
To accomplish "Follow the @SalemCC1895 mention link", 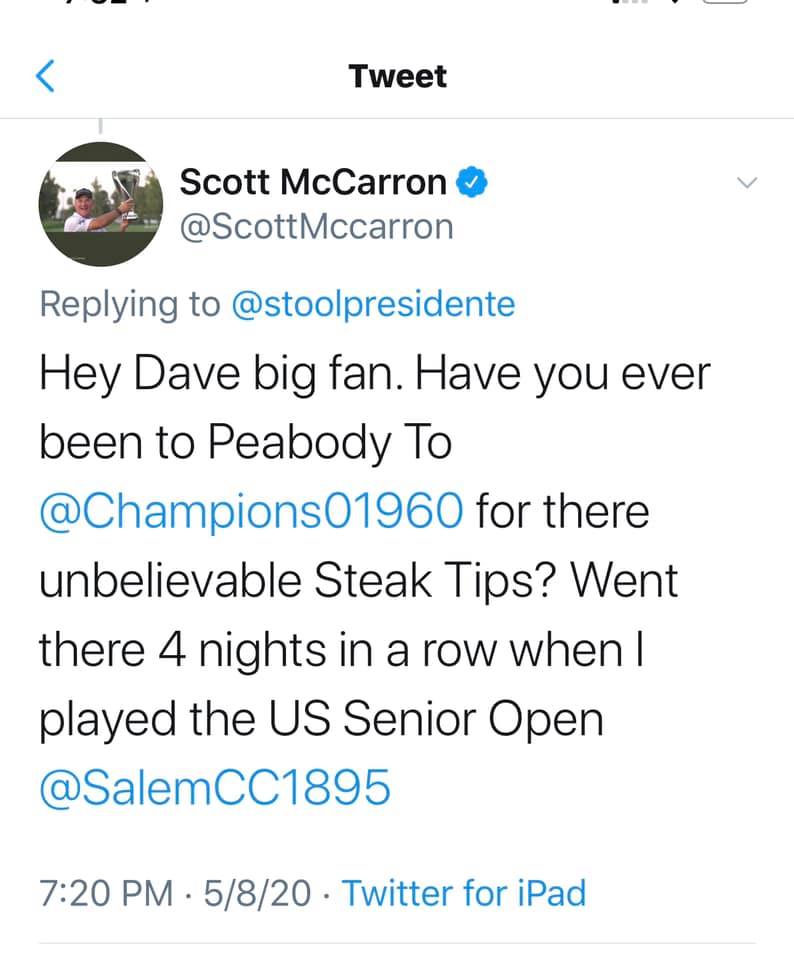I will [214, 789].
